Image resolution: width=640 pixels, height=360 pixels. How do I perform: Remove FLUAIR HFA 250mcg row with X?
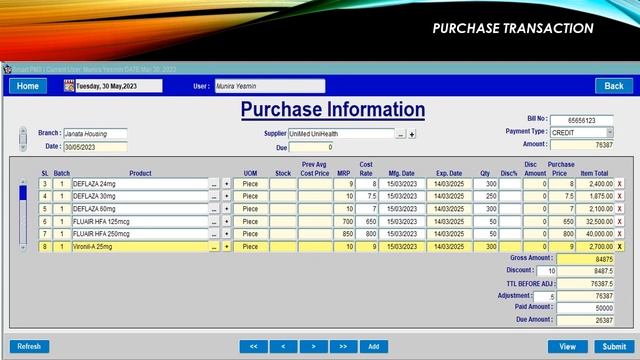click(x=619, y=234)
